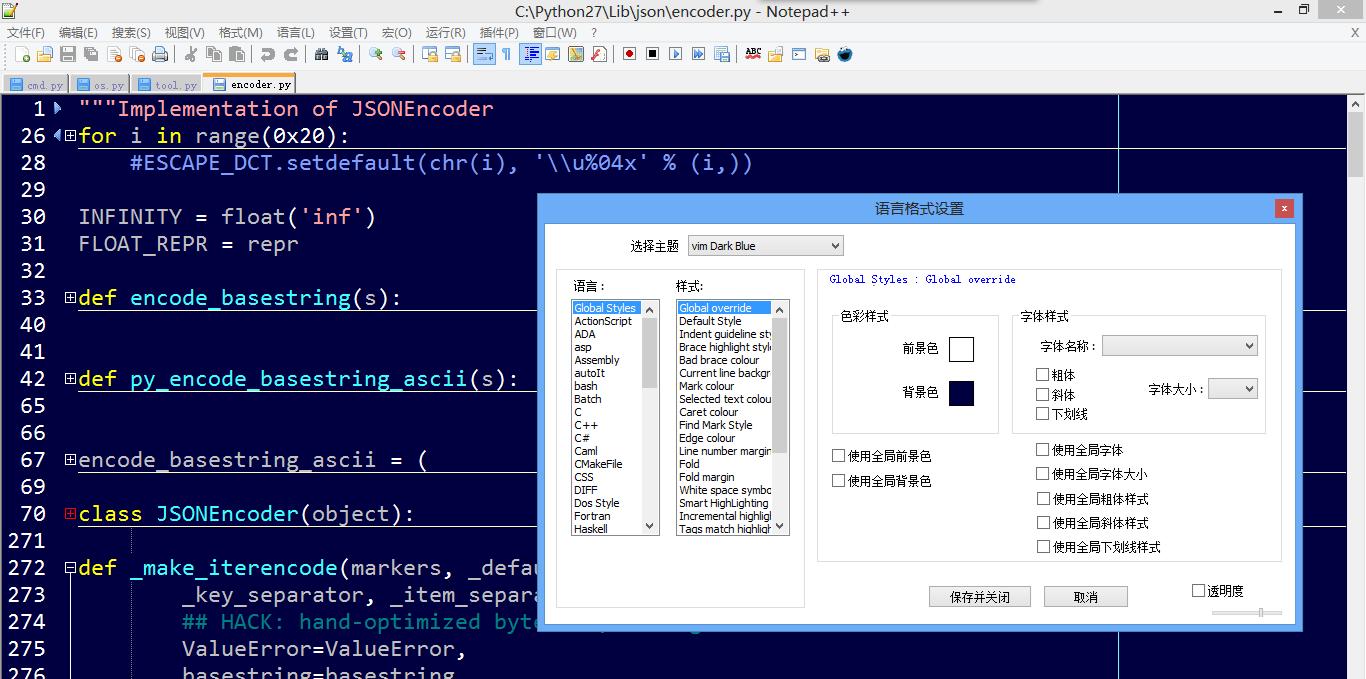This screenshot has height=679, width=1366.
Task: Click the 保存并关闭 button
Action: click(979, 597)
